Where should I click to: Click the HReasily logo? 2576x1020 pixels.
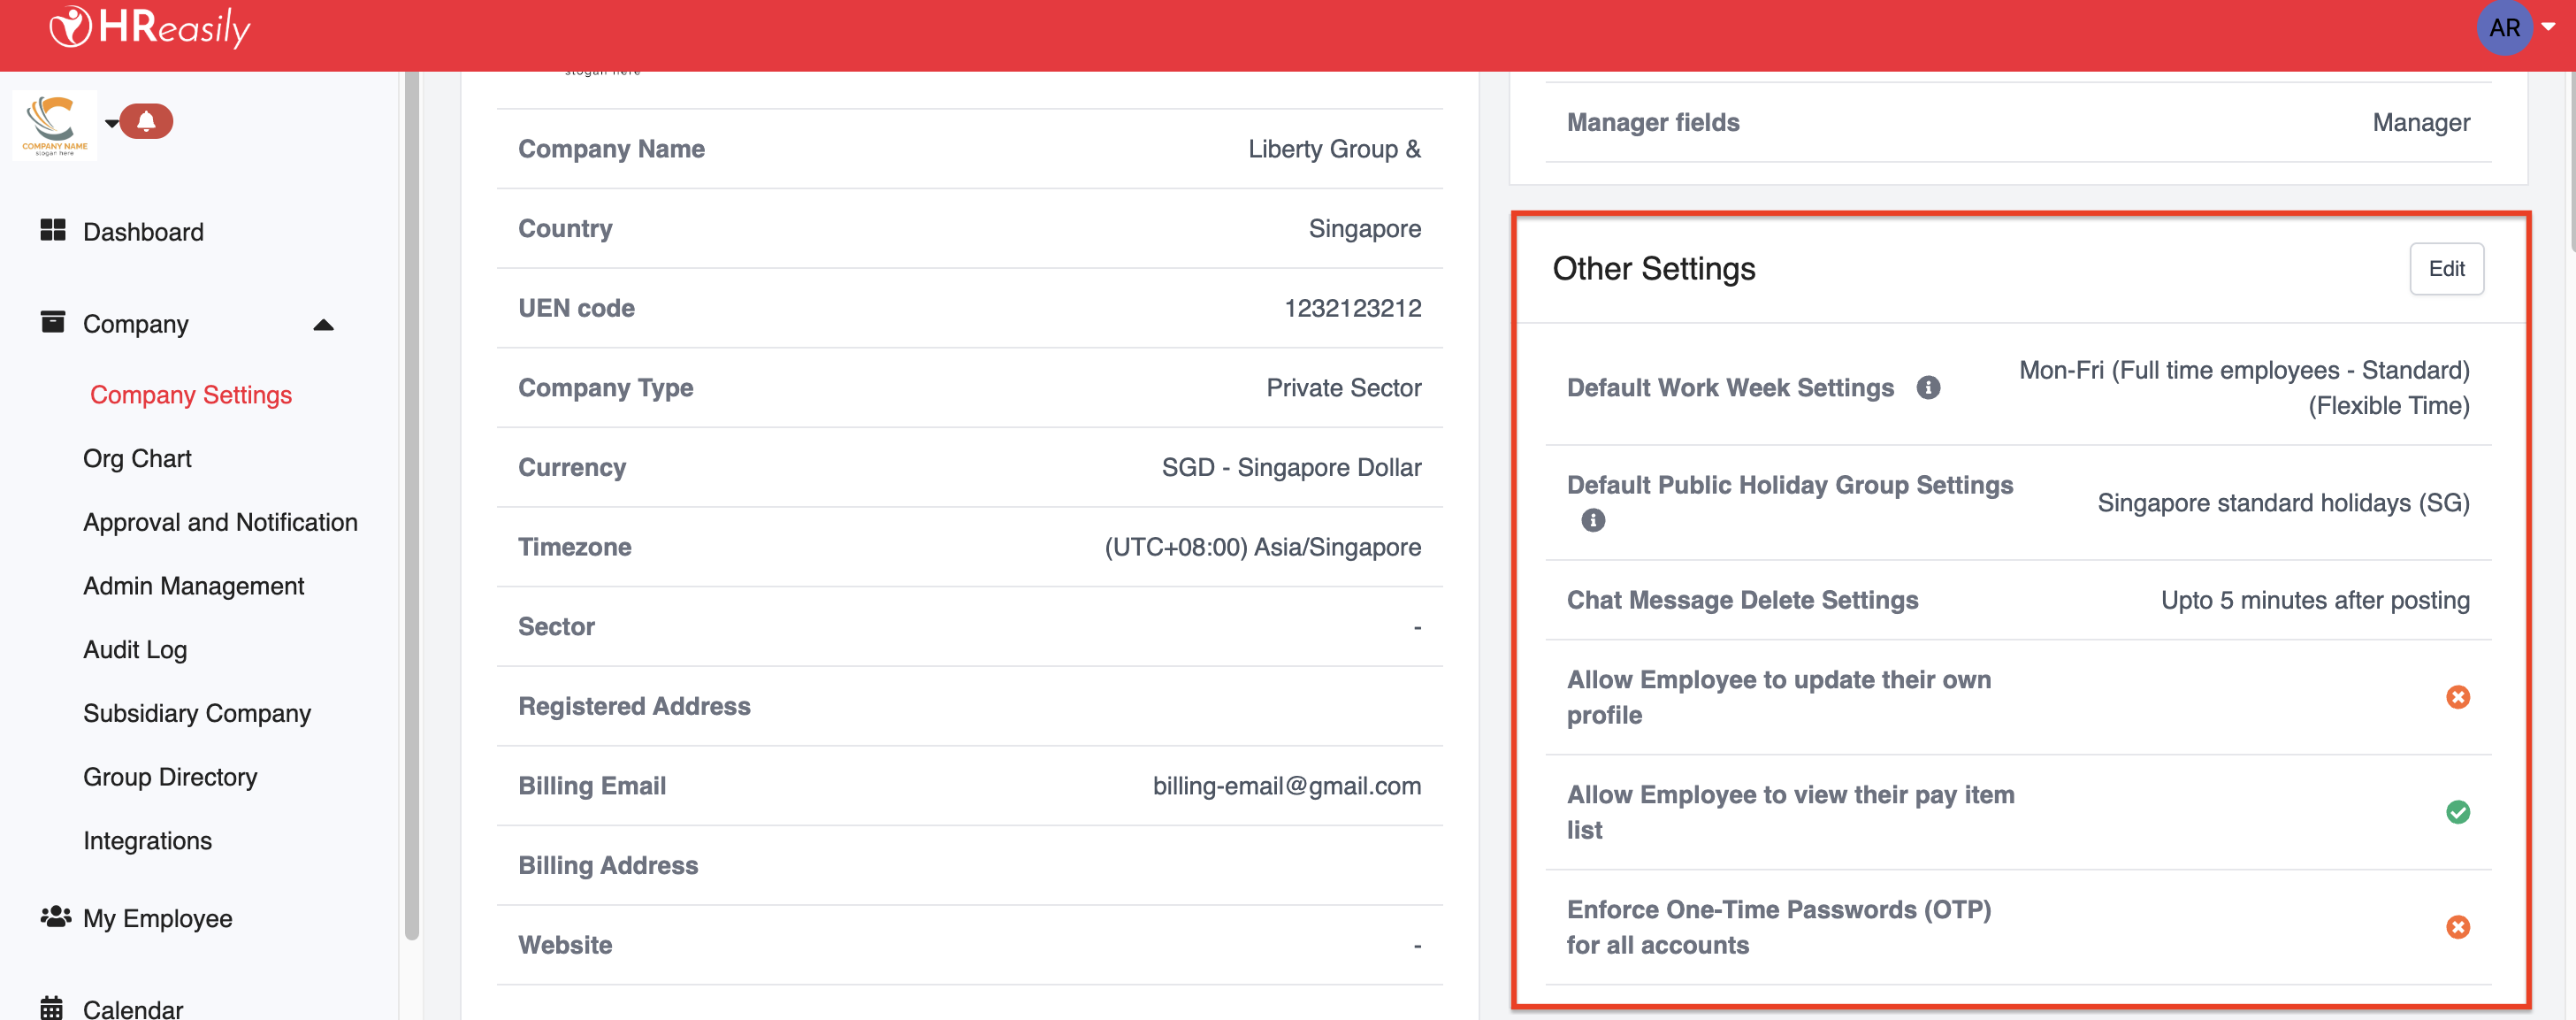(150, 28)
